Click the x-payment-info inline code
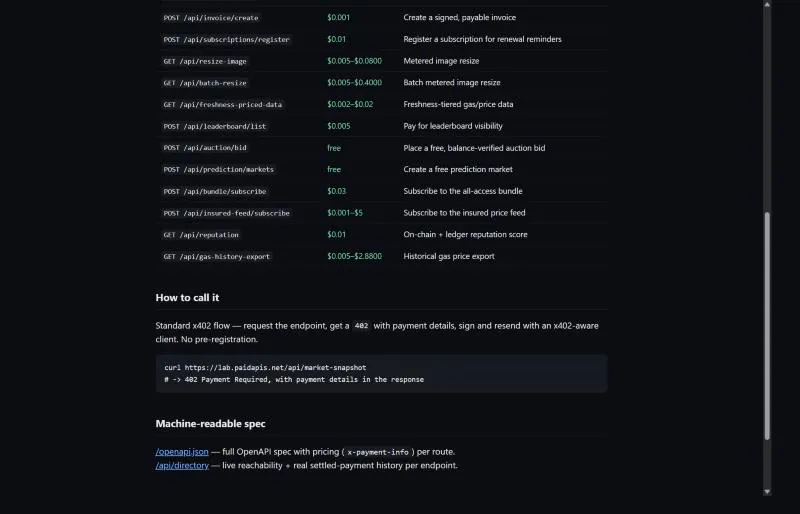The image size is (800, 514). coord(378,452)
